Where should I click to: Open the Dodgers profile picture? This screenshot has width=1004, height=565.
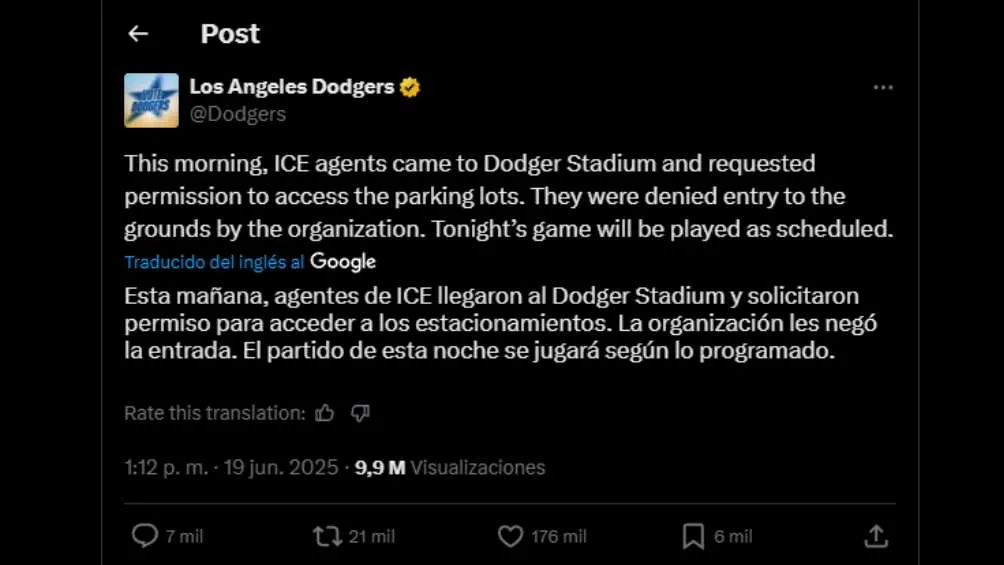click(x=151, y=100)
